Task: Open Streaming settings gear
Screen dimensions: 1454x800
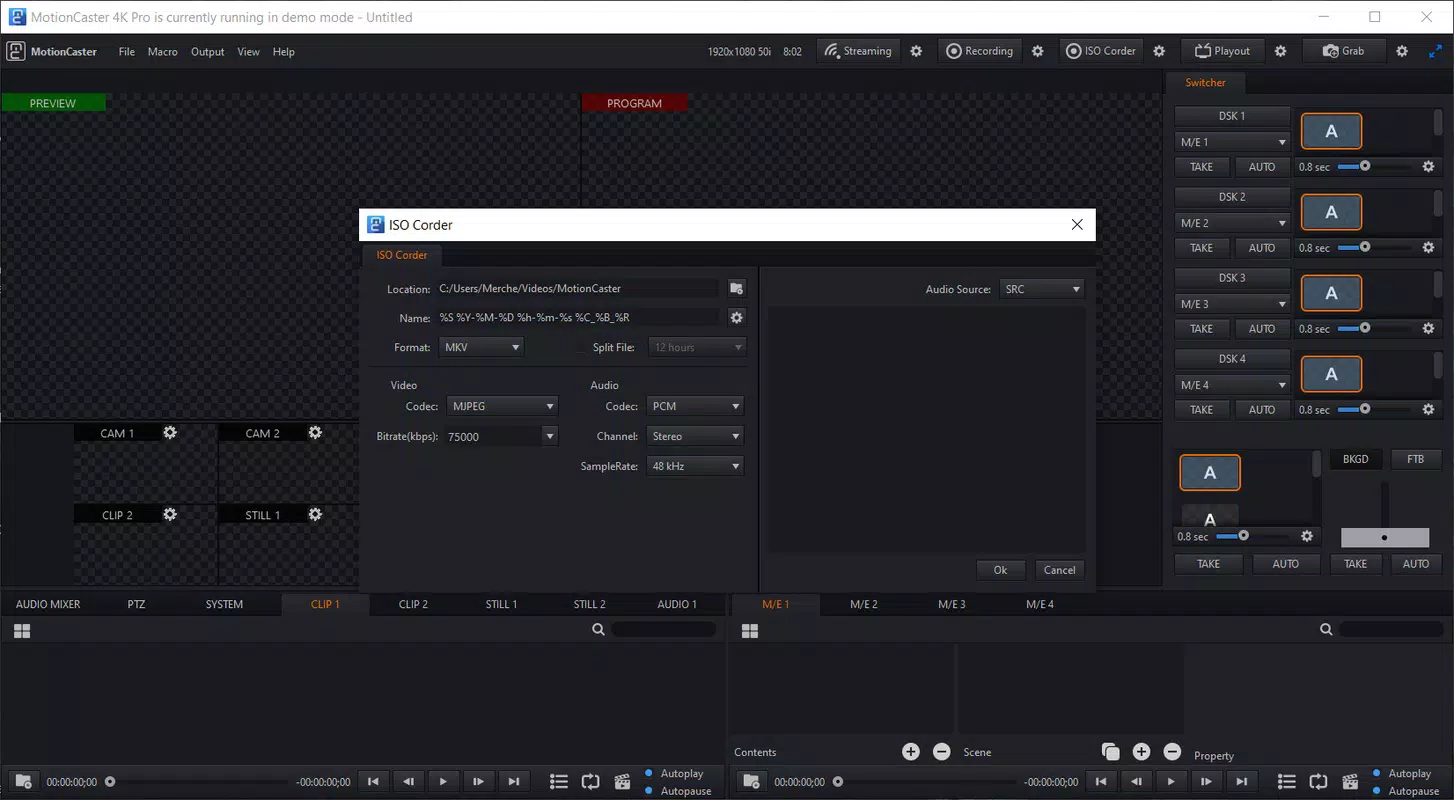Action: click(916, 51)
